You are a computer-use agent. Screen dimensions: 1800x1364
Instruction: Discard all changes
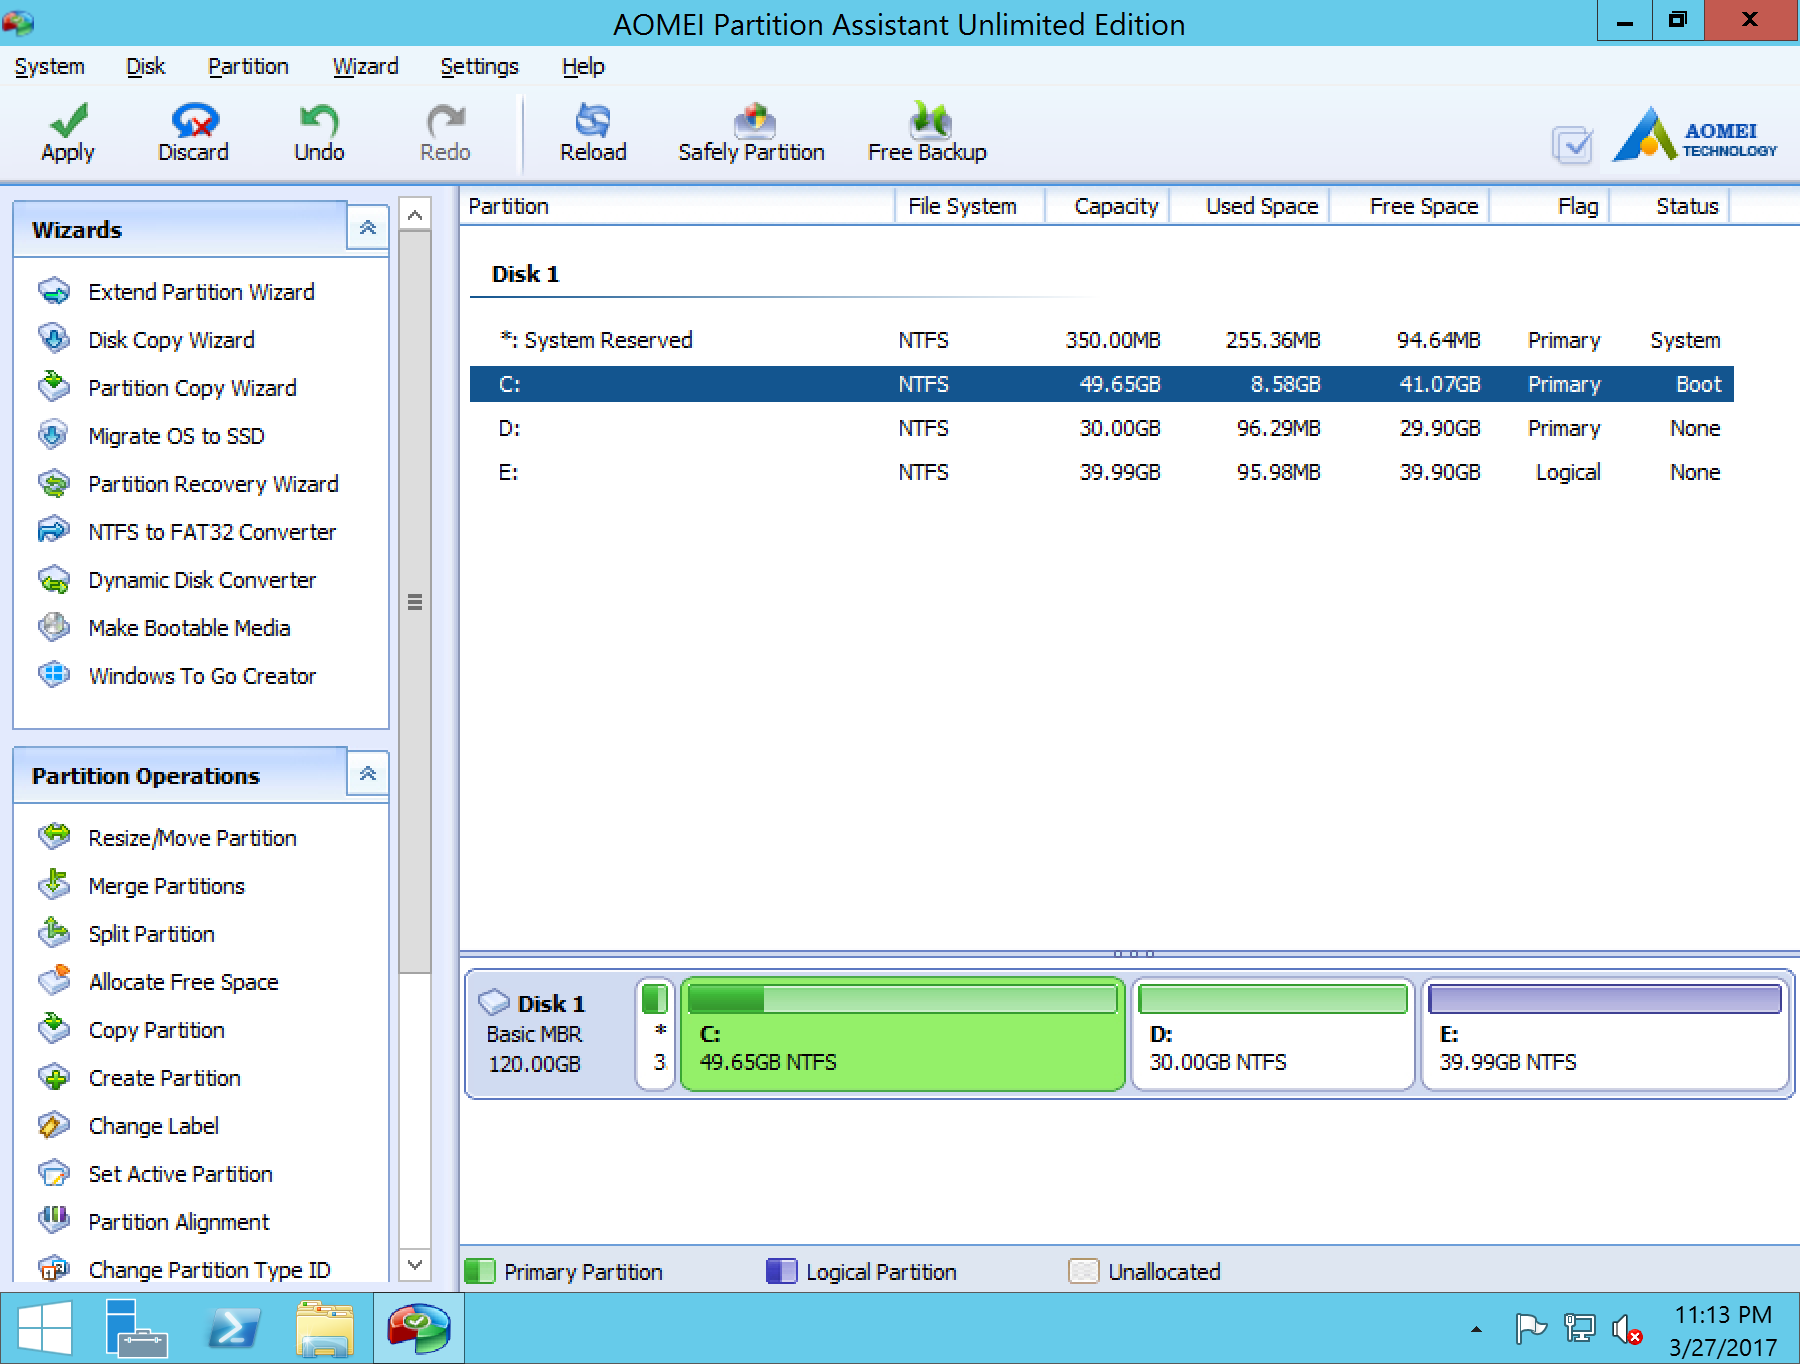pos(193,133)
